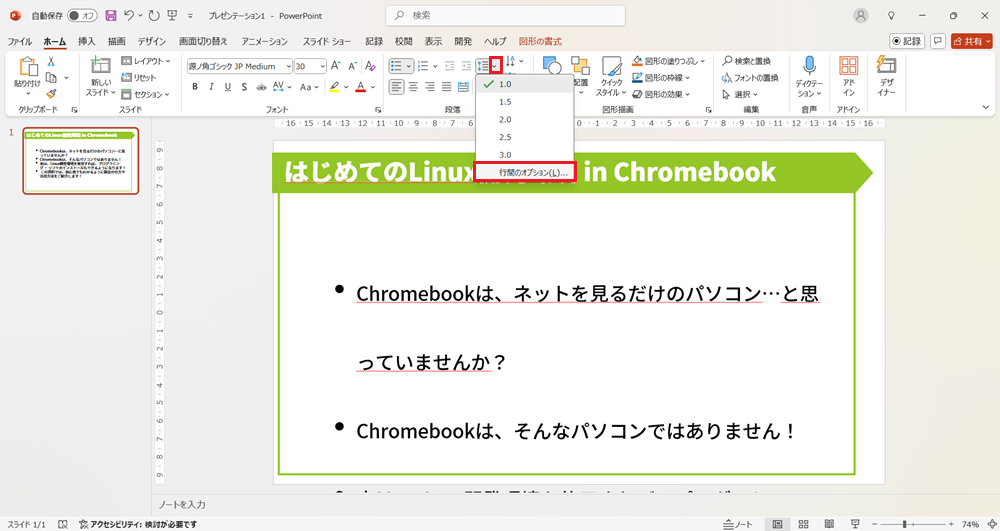Toggle Bold formatting
This screenshot has height=531, width=1000.
[195, 87]
